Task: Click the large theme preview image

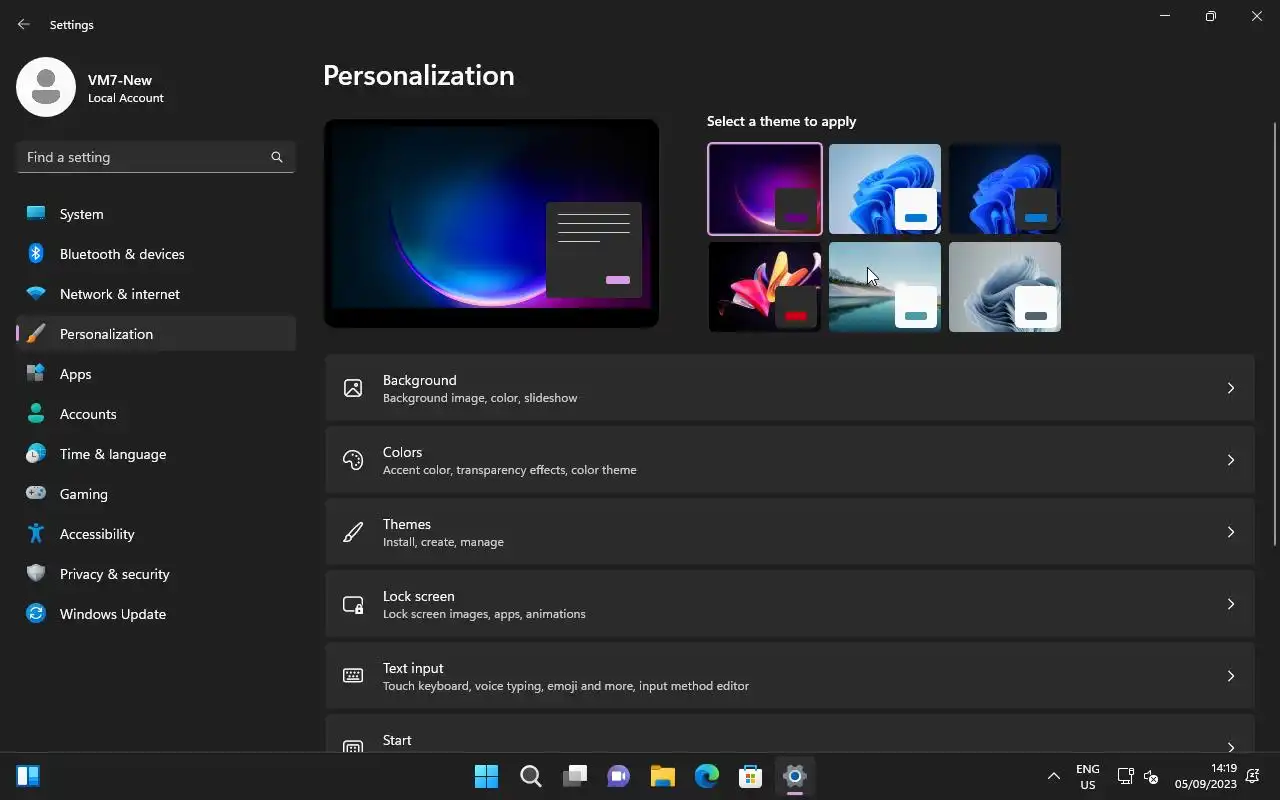Action: click(x=491, y=224)
